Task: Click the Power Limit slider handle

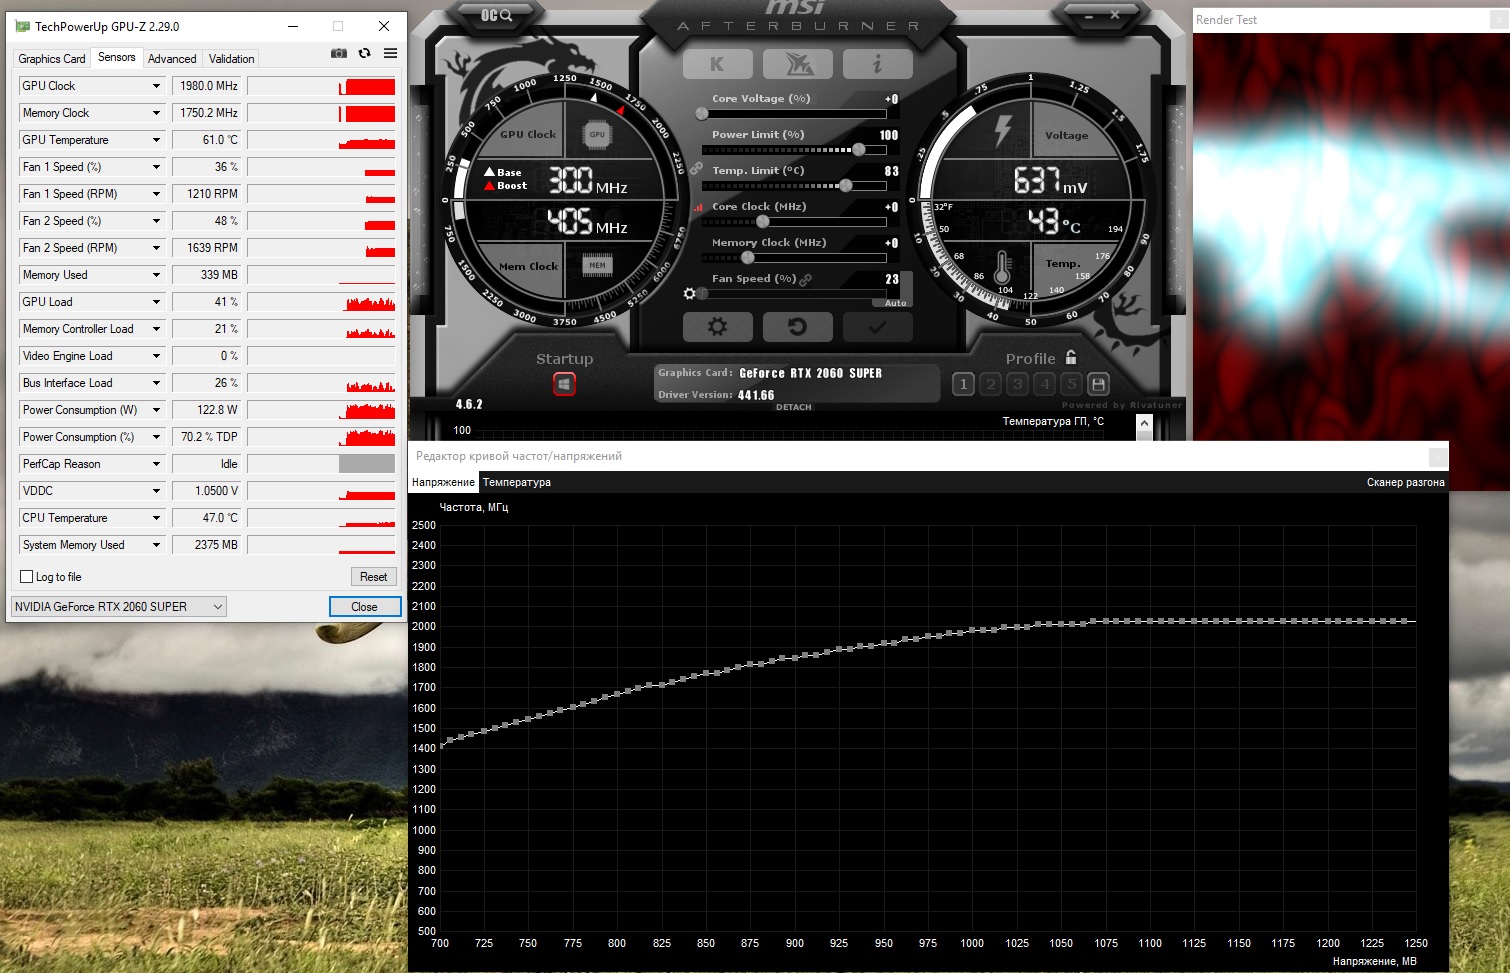Action: coord(858,150)
